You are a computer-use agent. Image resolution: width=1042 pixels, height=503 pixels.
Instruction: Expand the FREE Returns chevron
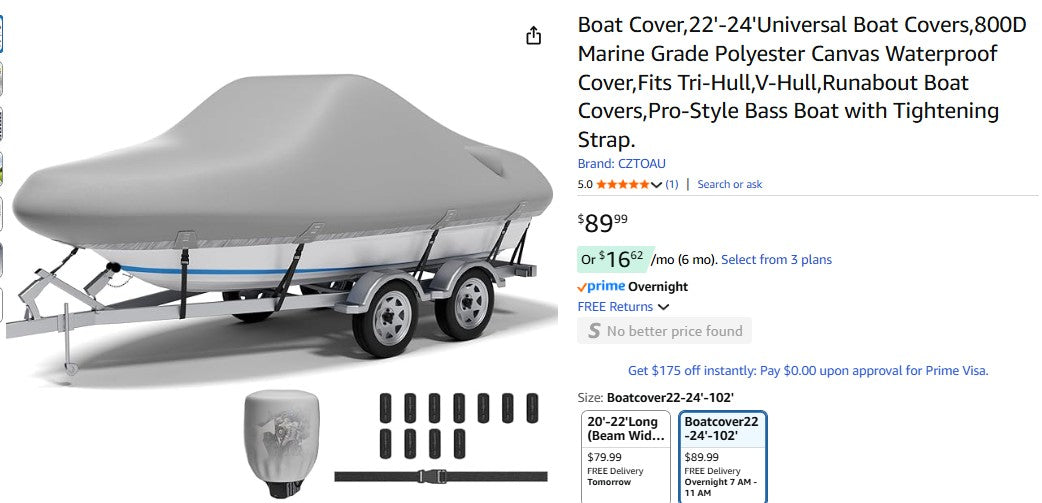pyautogui.click(x=664, y=307)
